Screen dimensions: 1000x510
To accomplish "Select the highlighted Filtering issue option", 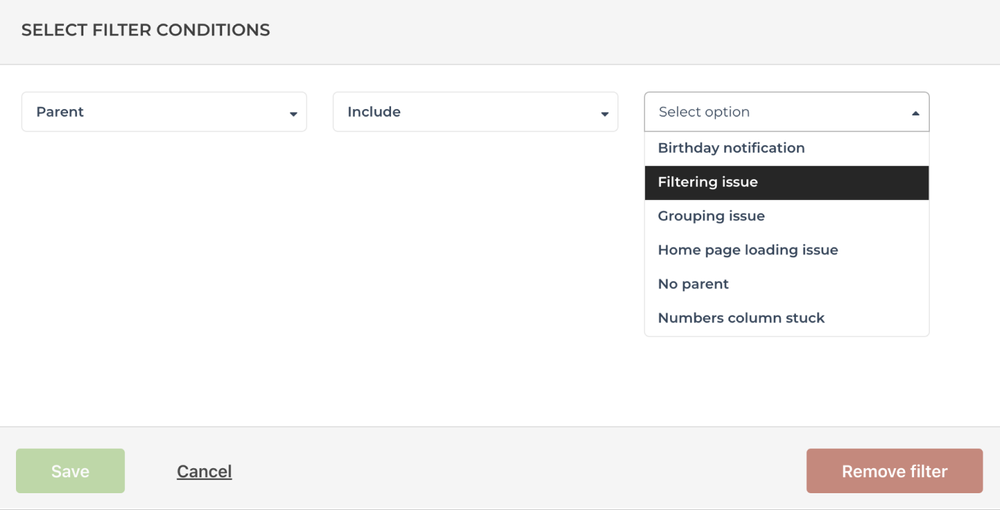I will click(787, 182).
